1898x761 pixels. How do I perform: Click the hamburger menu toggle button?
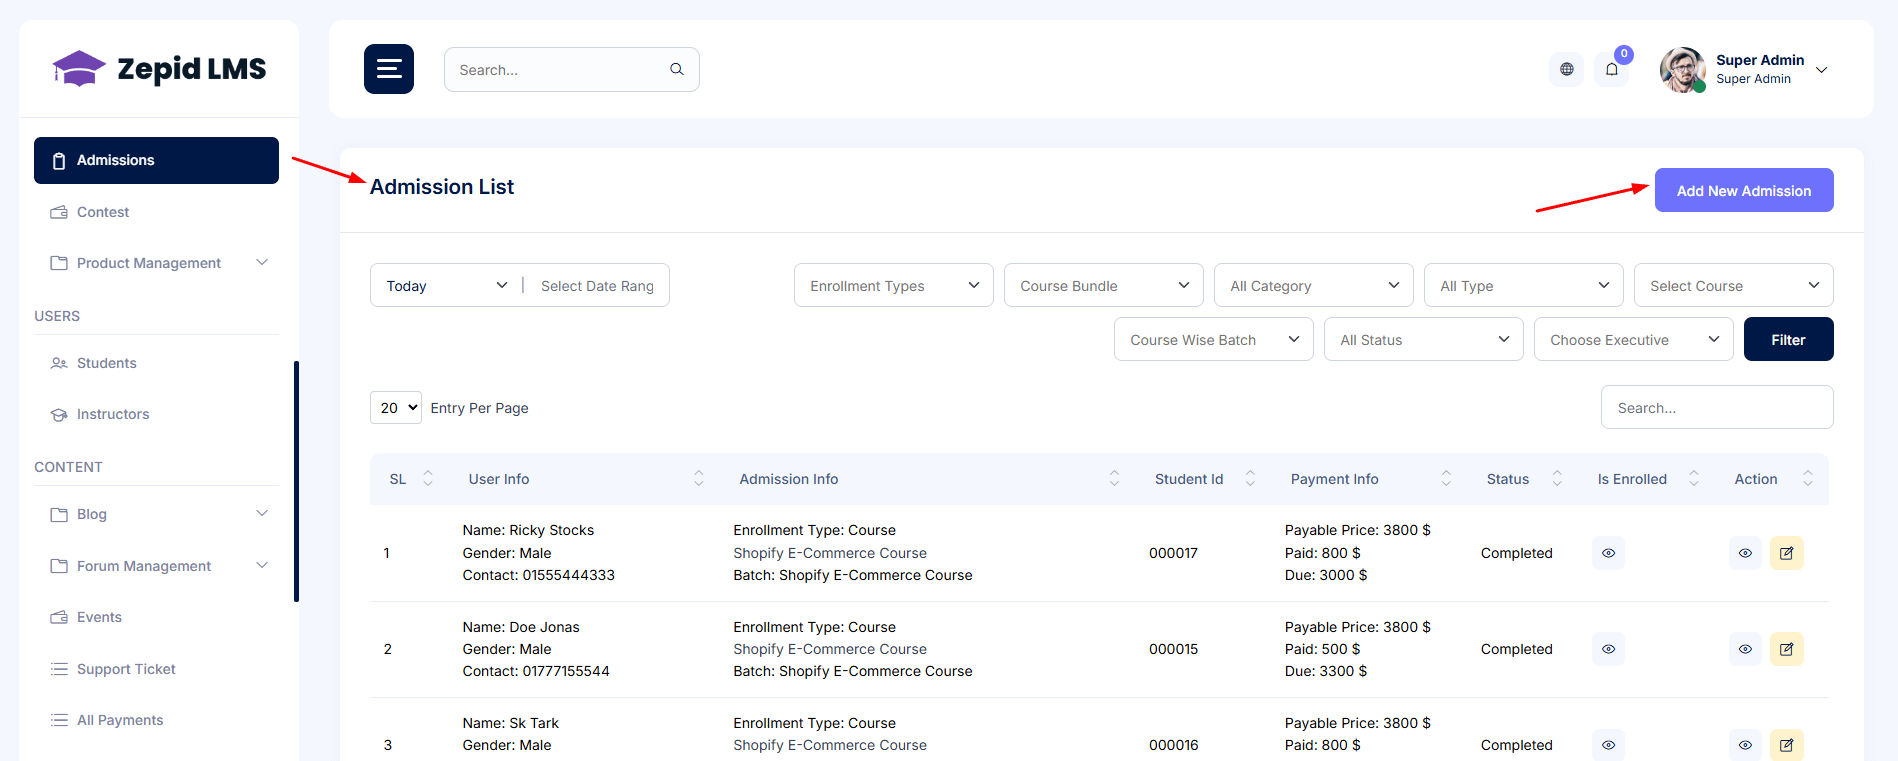click(x=389, y=69)
